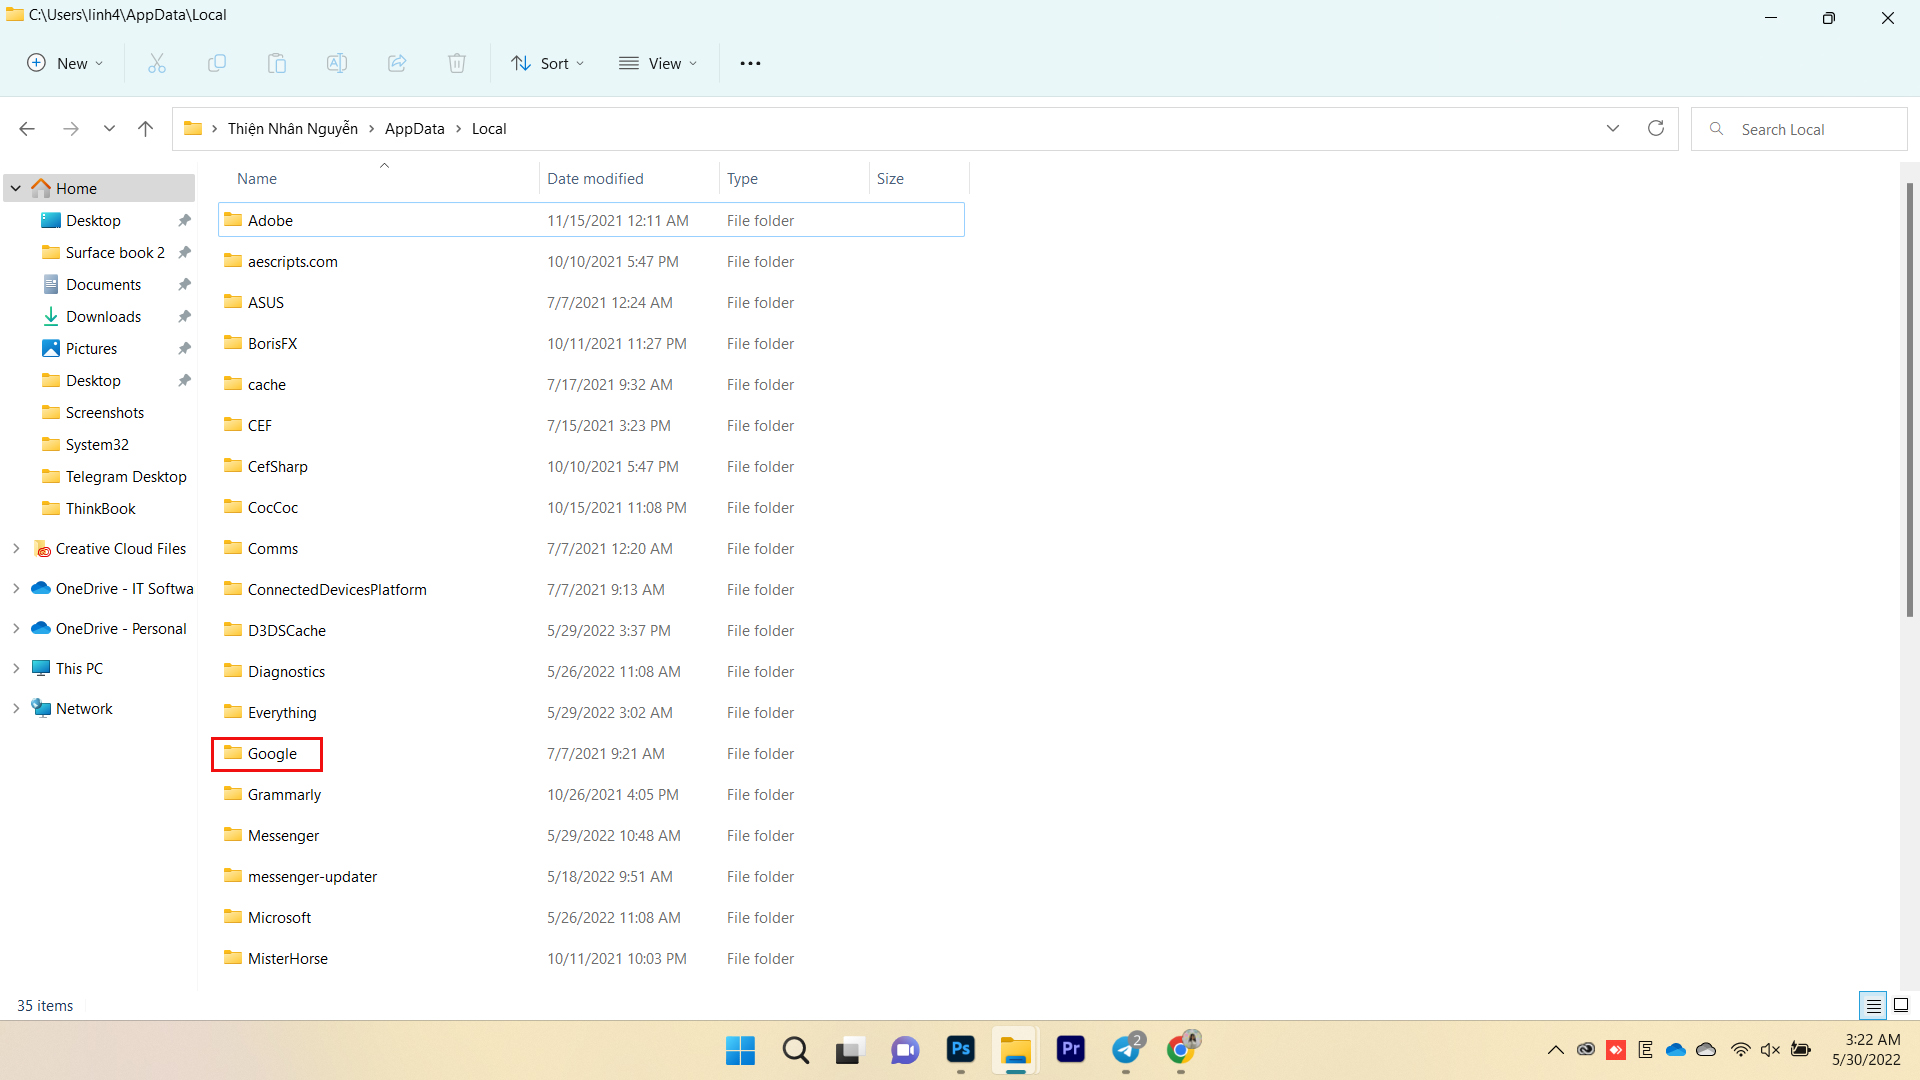Image resolution: width=1920 pixels, height=1080 pixels.
Task: Open Task View on taskbar
Action: 849,1050
